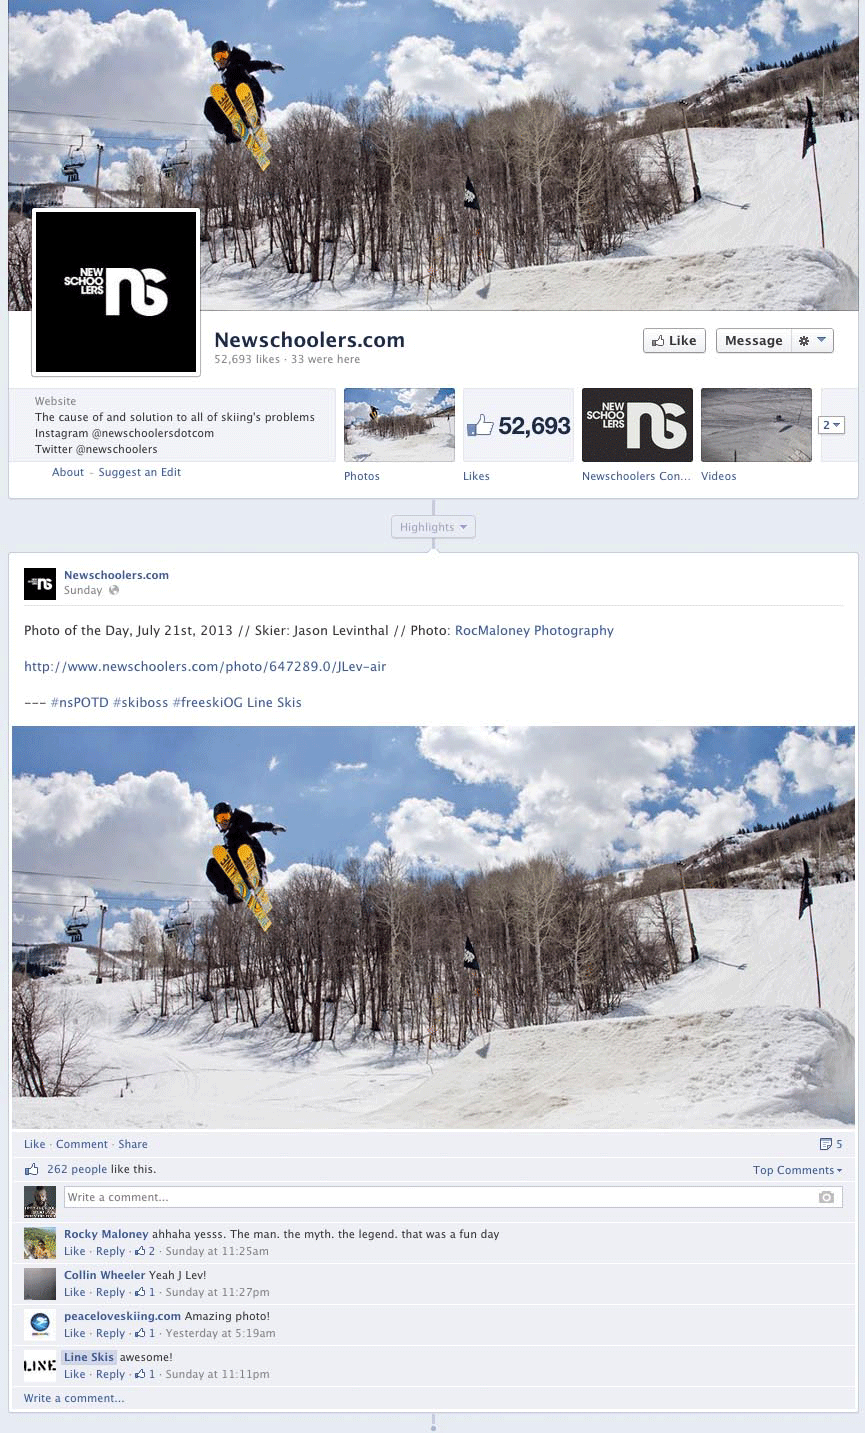Open the Photos thumbnail tile
This screenshot has width=865, height=1433.
click(x=399, y=425)
